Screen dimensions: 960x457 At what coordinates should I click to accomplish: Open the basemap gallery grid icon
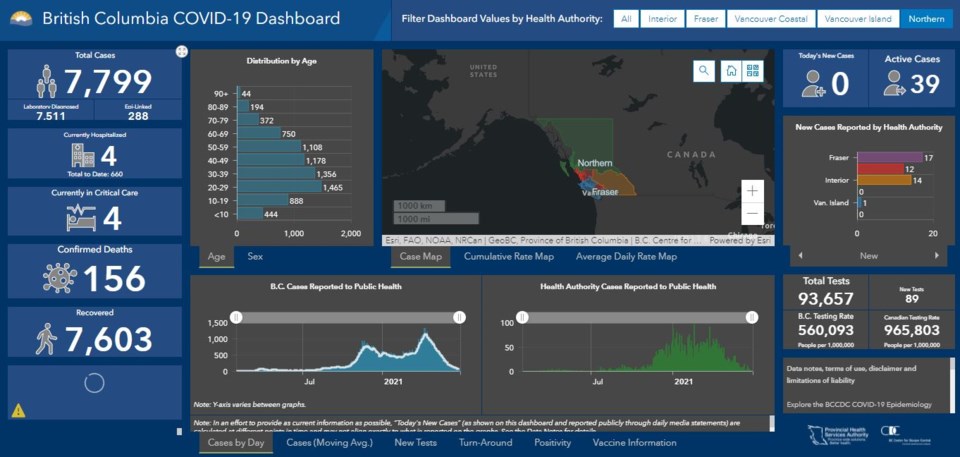[x=752, y=70]
